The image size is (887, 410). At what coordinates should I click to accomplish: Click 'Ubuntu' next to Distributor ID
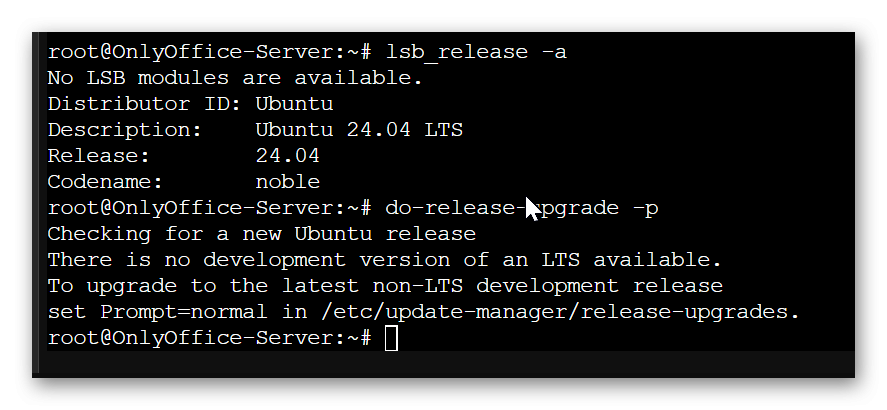[294, 103]
